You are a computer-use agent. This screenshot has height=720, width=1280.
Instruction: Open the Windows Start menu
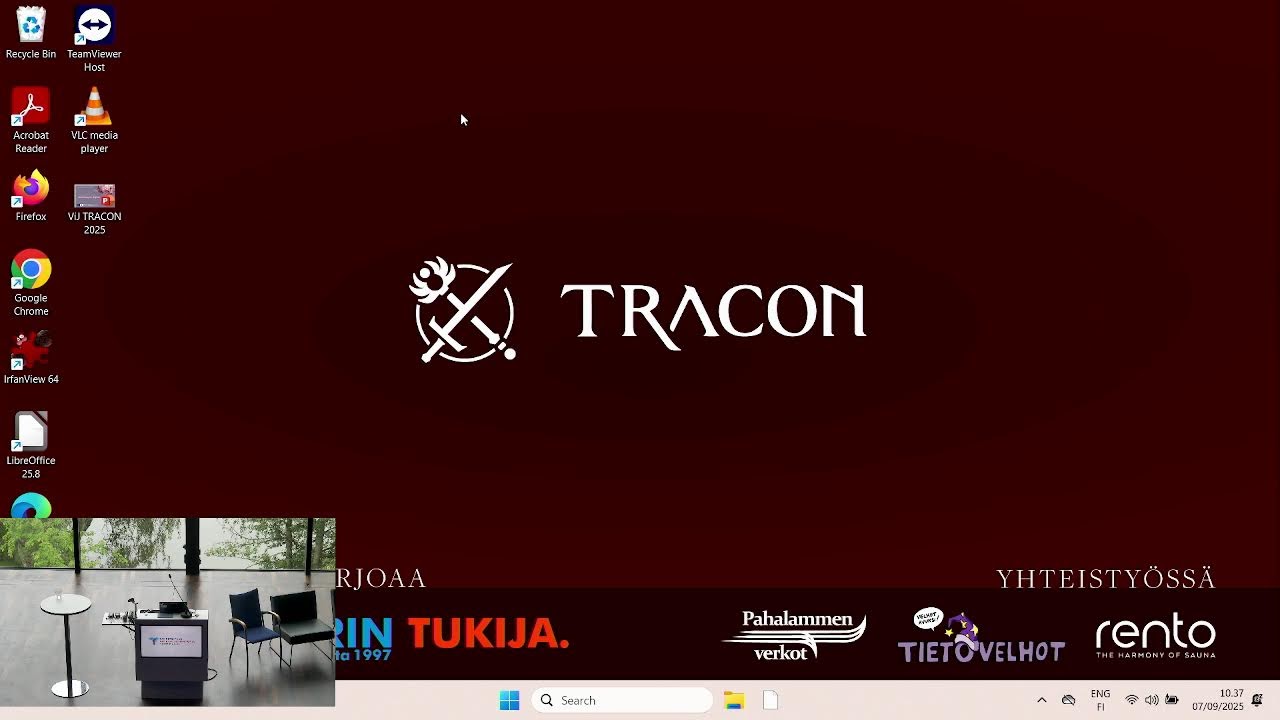[509, 700]
